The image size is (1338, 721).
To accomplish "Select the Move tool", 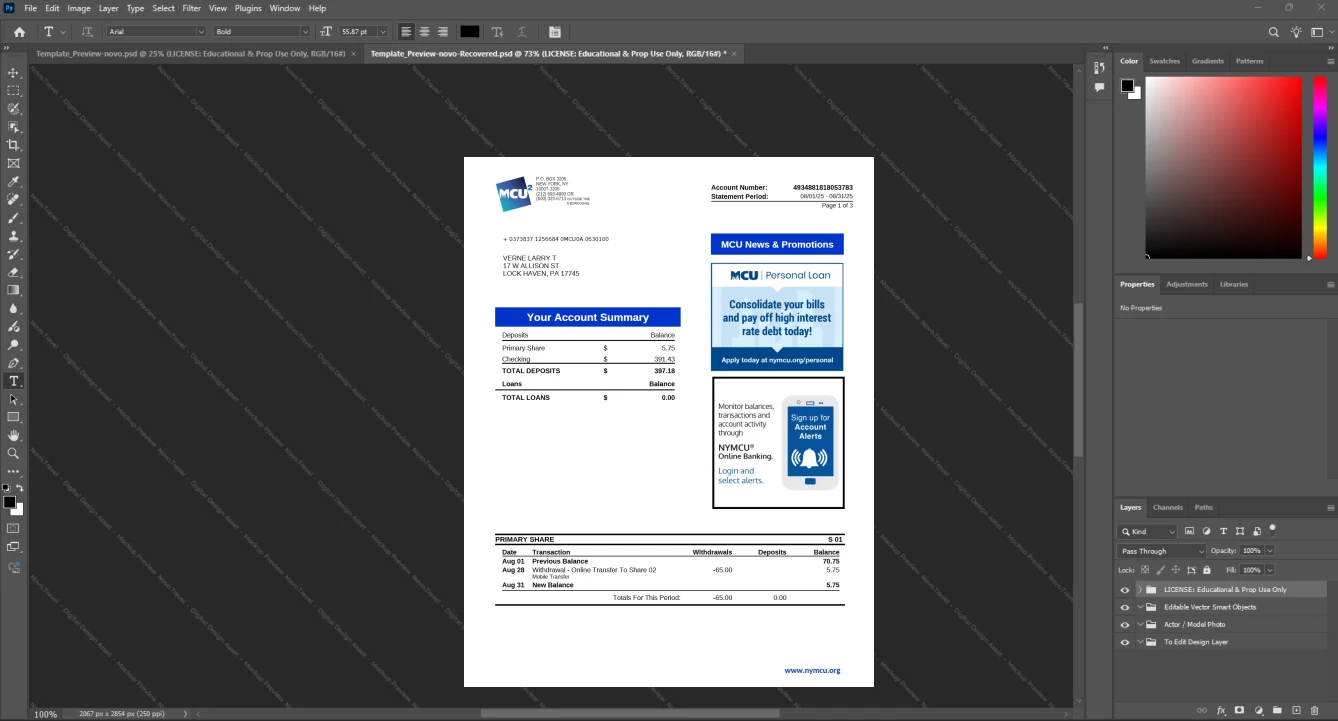I will coord(13,73).
